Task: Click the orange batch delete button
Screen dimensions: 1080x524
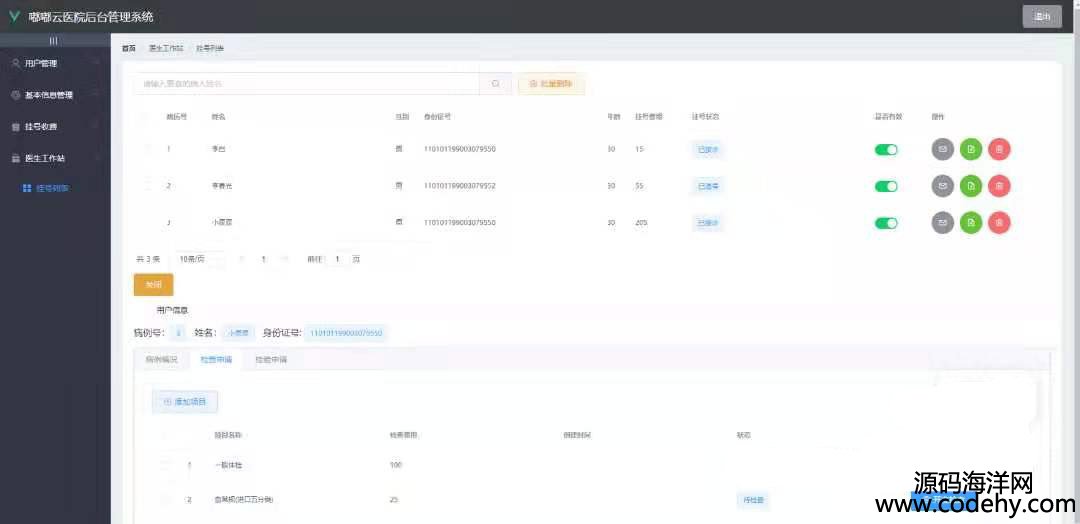Action: click(551, 84)
